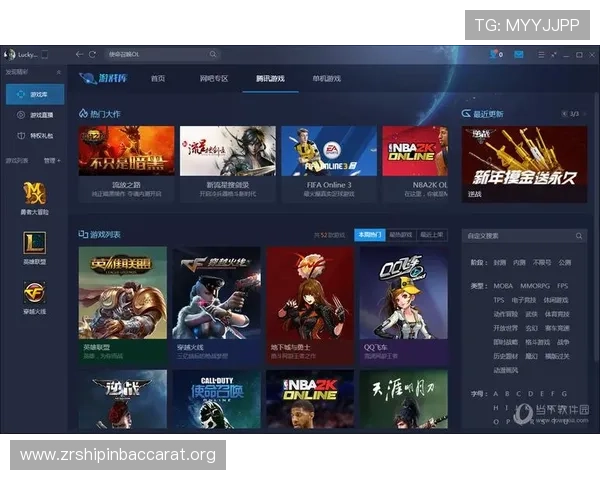Open the title bar hamburger menu
This screenshot has height=480, width=600.
[539, 54]
